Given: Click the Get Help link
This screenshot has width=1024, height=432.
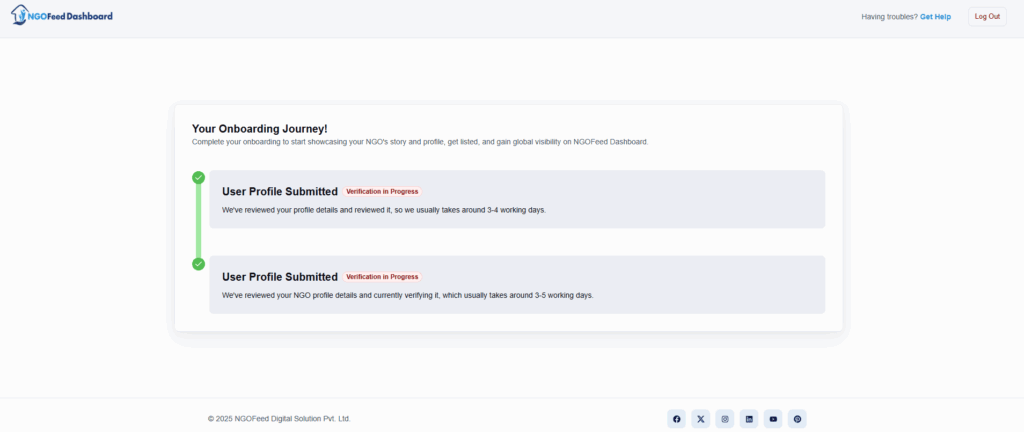Looking at the screenshot, I should tap(935, 17).
